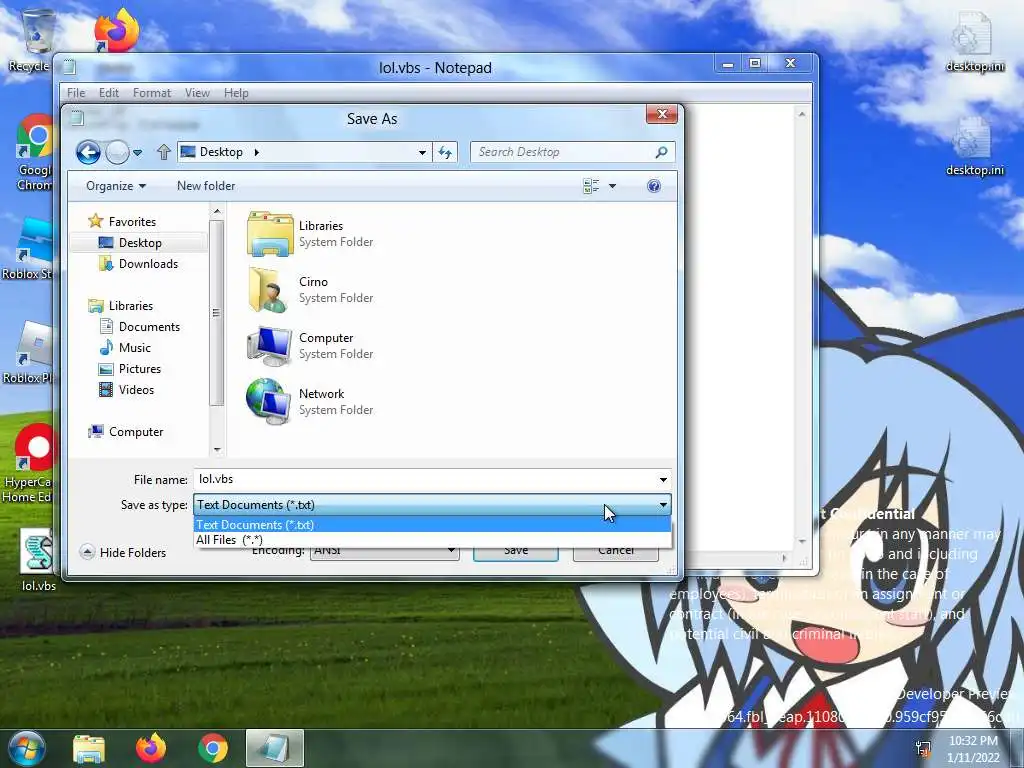Click Hide Folders button
The image size is (1024, 768).
tap(123, 552)
